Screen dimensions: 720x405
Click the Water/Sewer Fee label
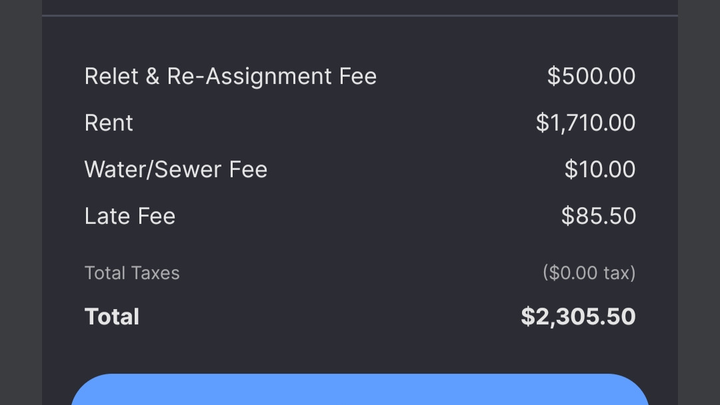point(176,170)
